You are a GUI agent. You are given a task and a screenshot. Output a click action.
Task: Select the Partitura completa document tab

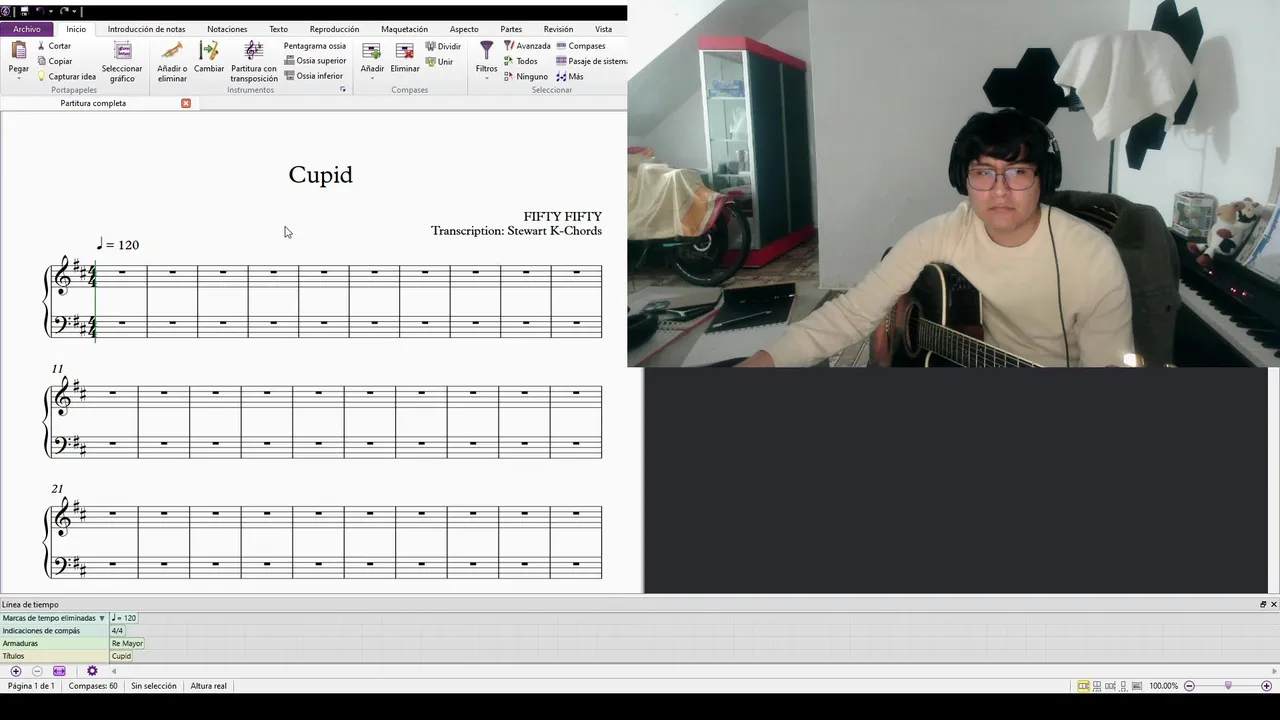point(93,103)
